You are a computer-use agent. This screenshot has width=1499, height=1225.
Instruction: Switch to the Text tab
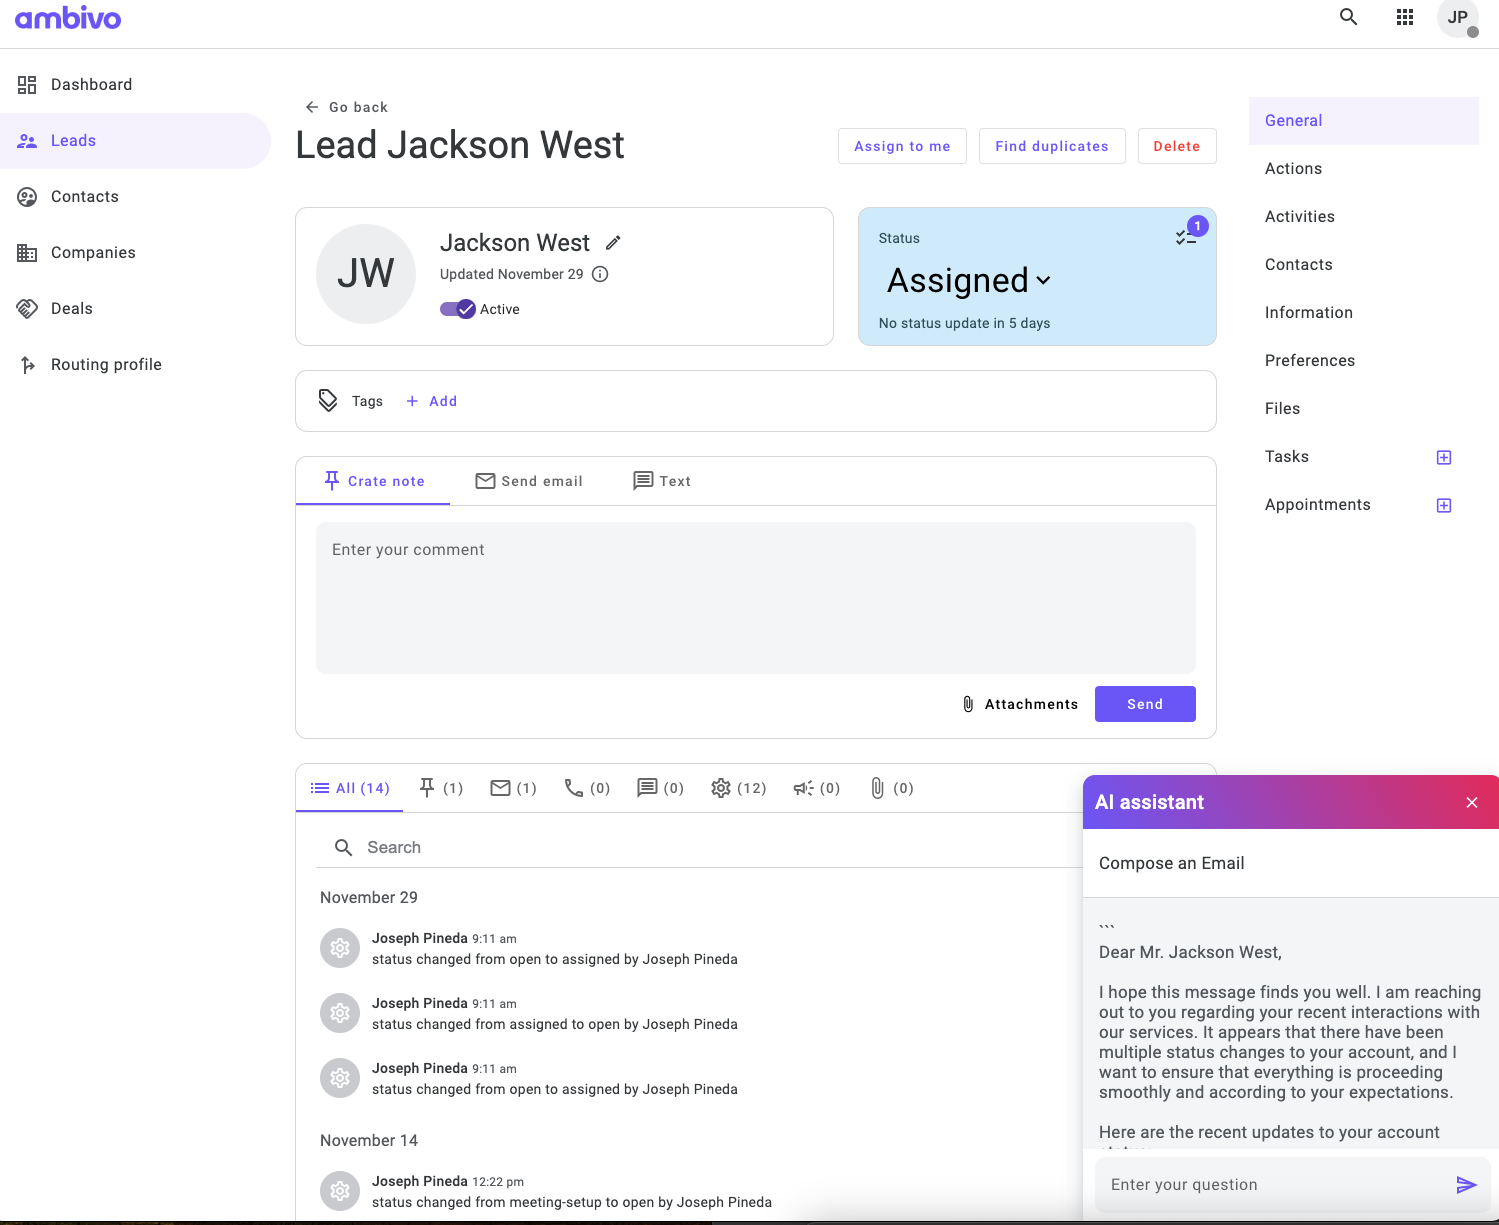(662, 481)
